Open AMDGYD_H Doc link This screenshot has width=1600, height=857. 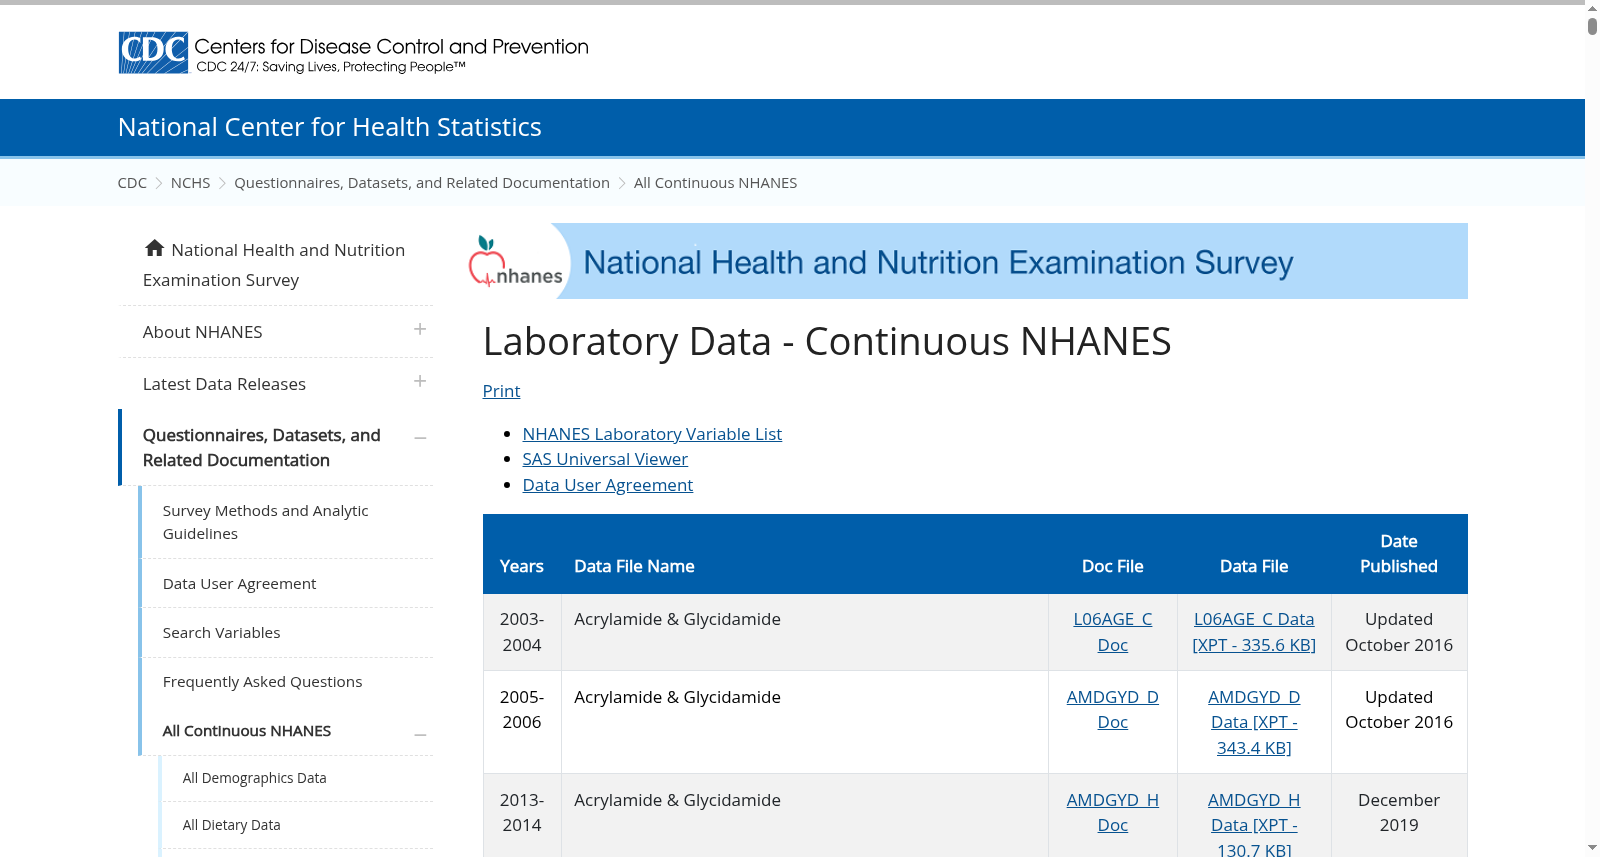(x=1113, y=813)
